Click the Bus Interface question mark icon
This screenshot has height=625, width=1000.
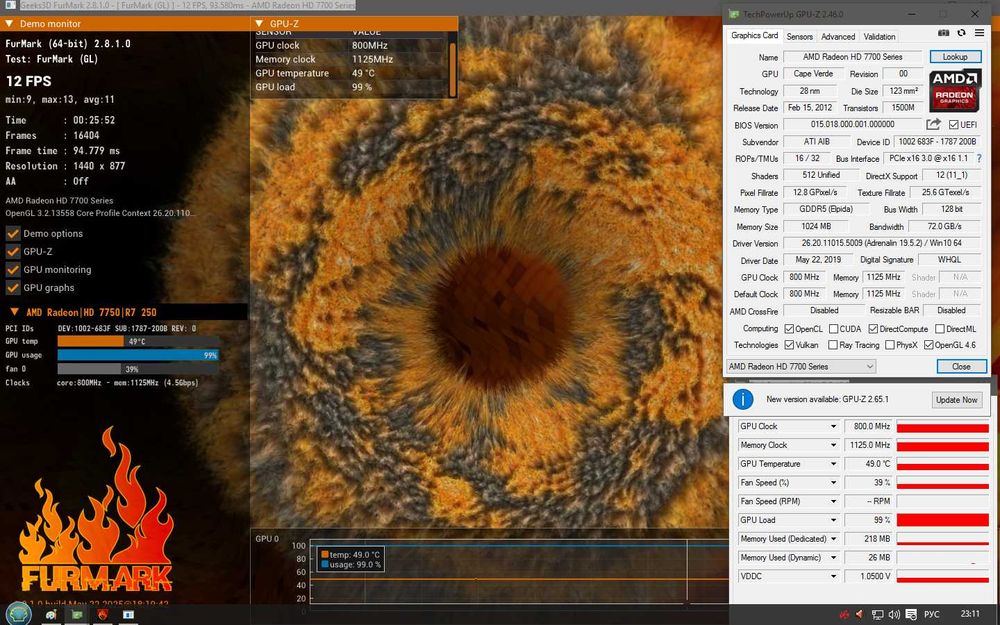point(978,159)
